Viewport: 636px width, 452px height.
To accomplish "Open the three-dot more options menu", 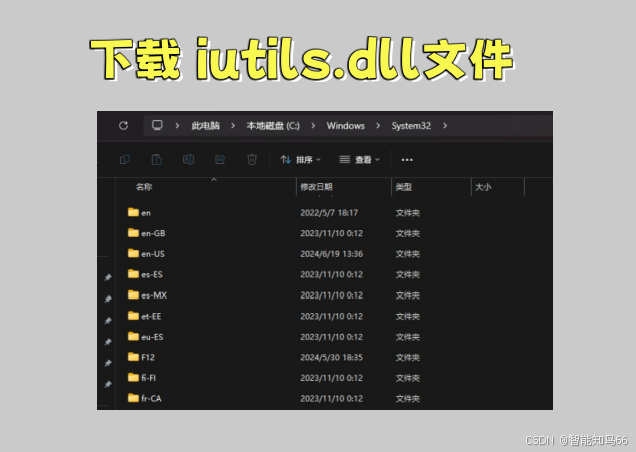I will [x=407, y=160].
